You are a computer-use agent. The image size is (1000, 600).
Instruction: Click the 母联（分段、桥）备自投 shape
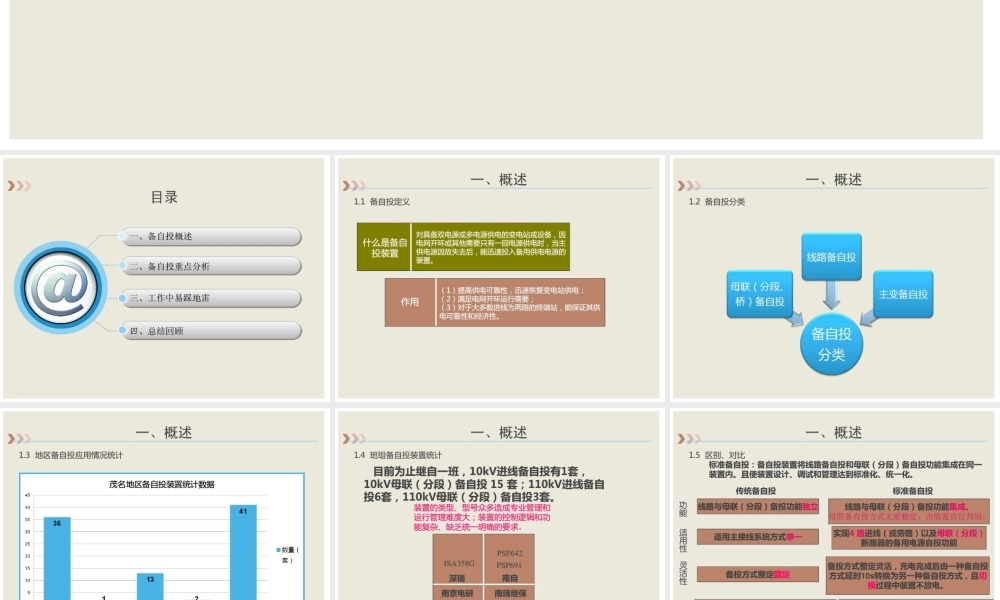coord(759,296)
